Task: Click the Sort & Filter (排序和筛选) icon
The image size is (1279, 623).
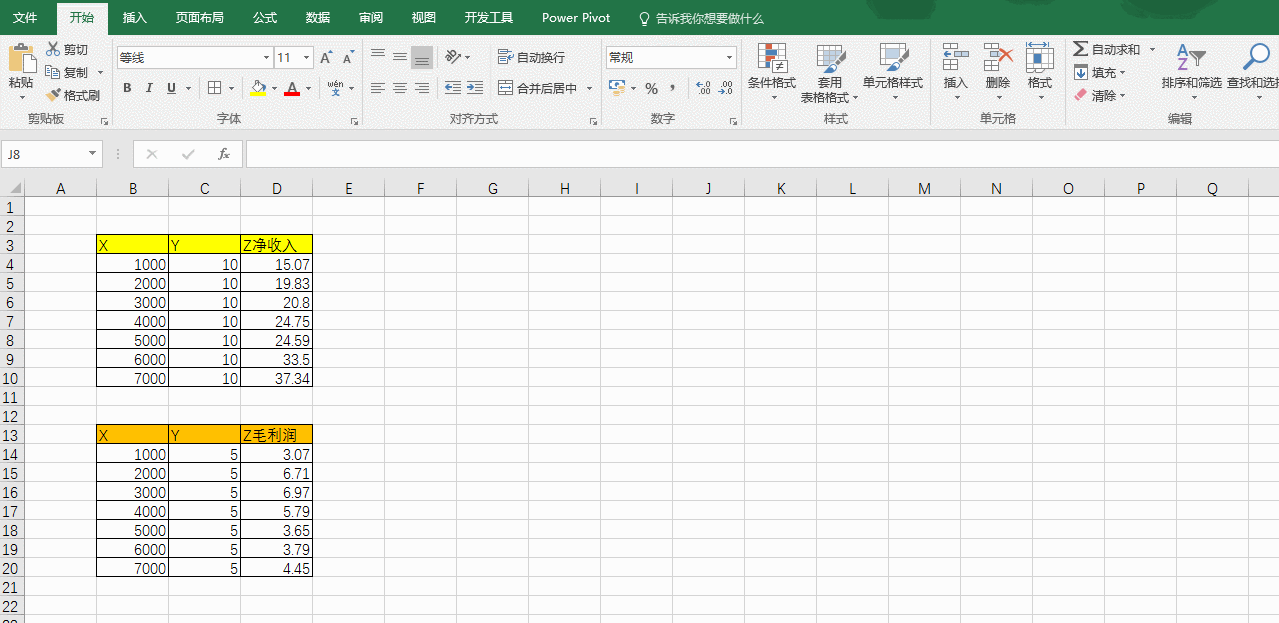Action: pyautogui.click(x=1190, y=57)
